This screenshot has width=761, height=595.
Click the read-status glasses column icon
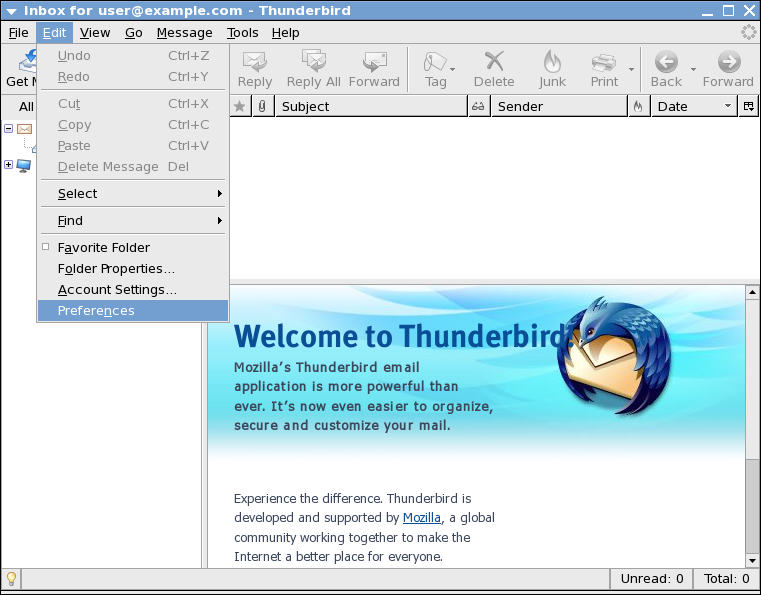478,106
